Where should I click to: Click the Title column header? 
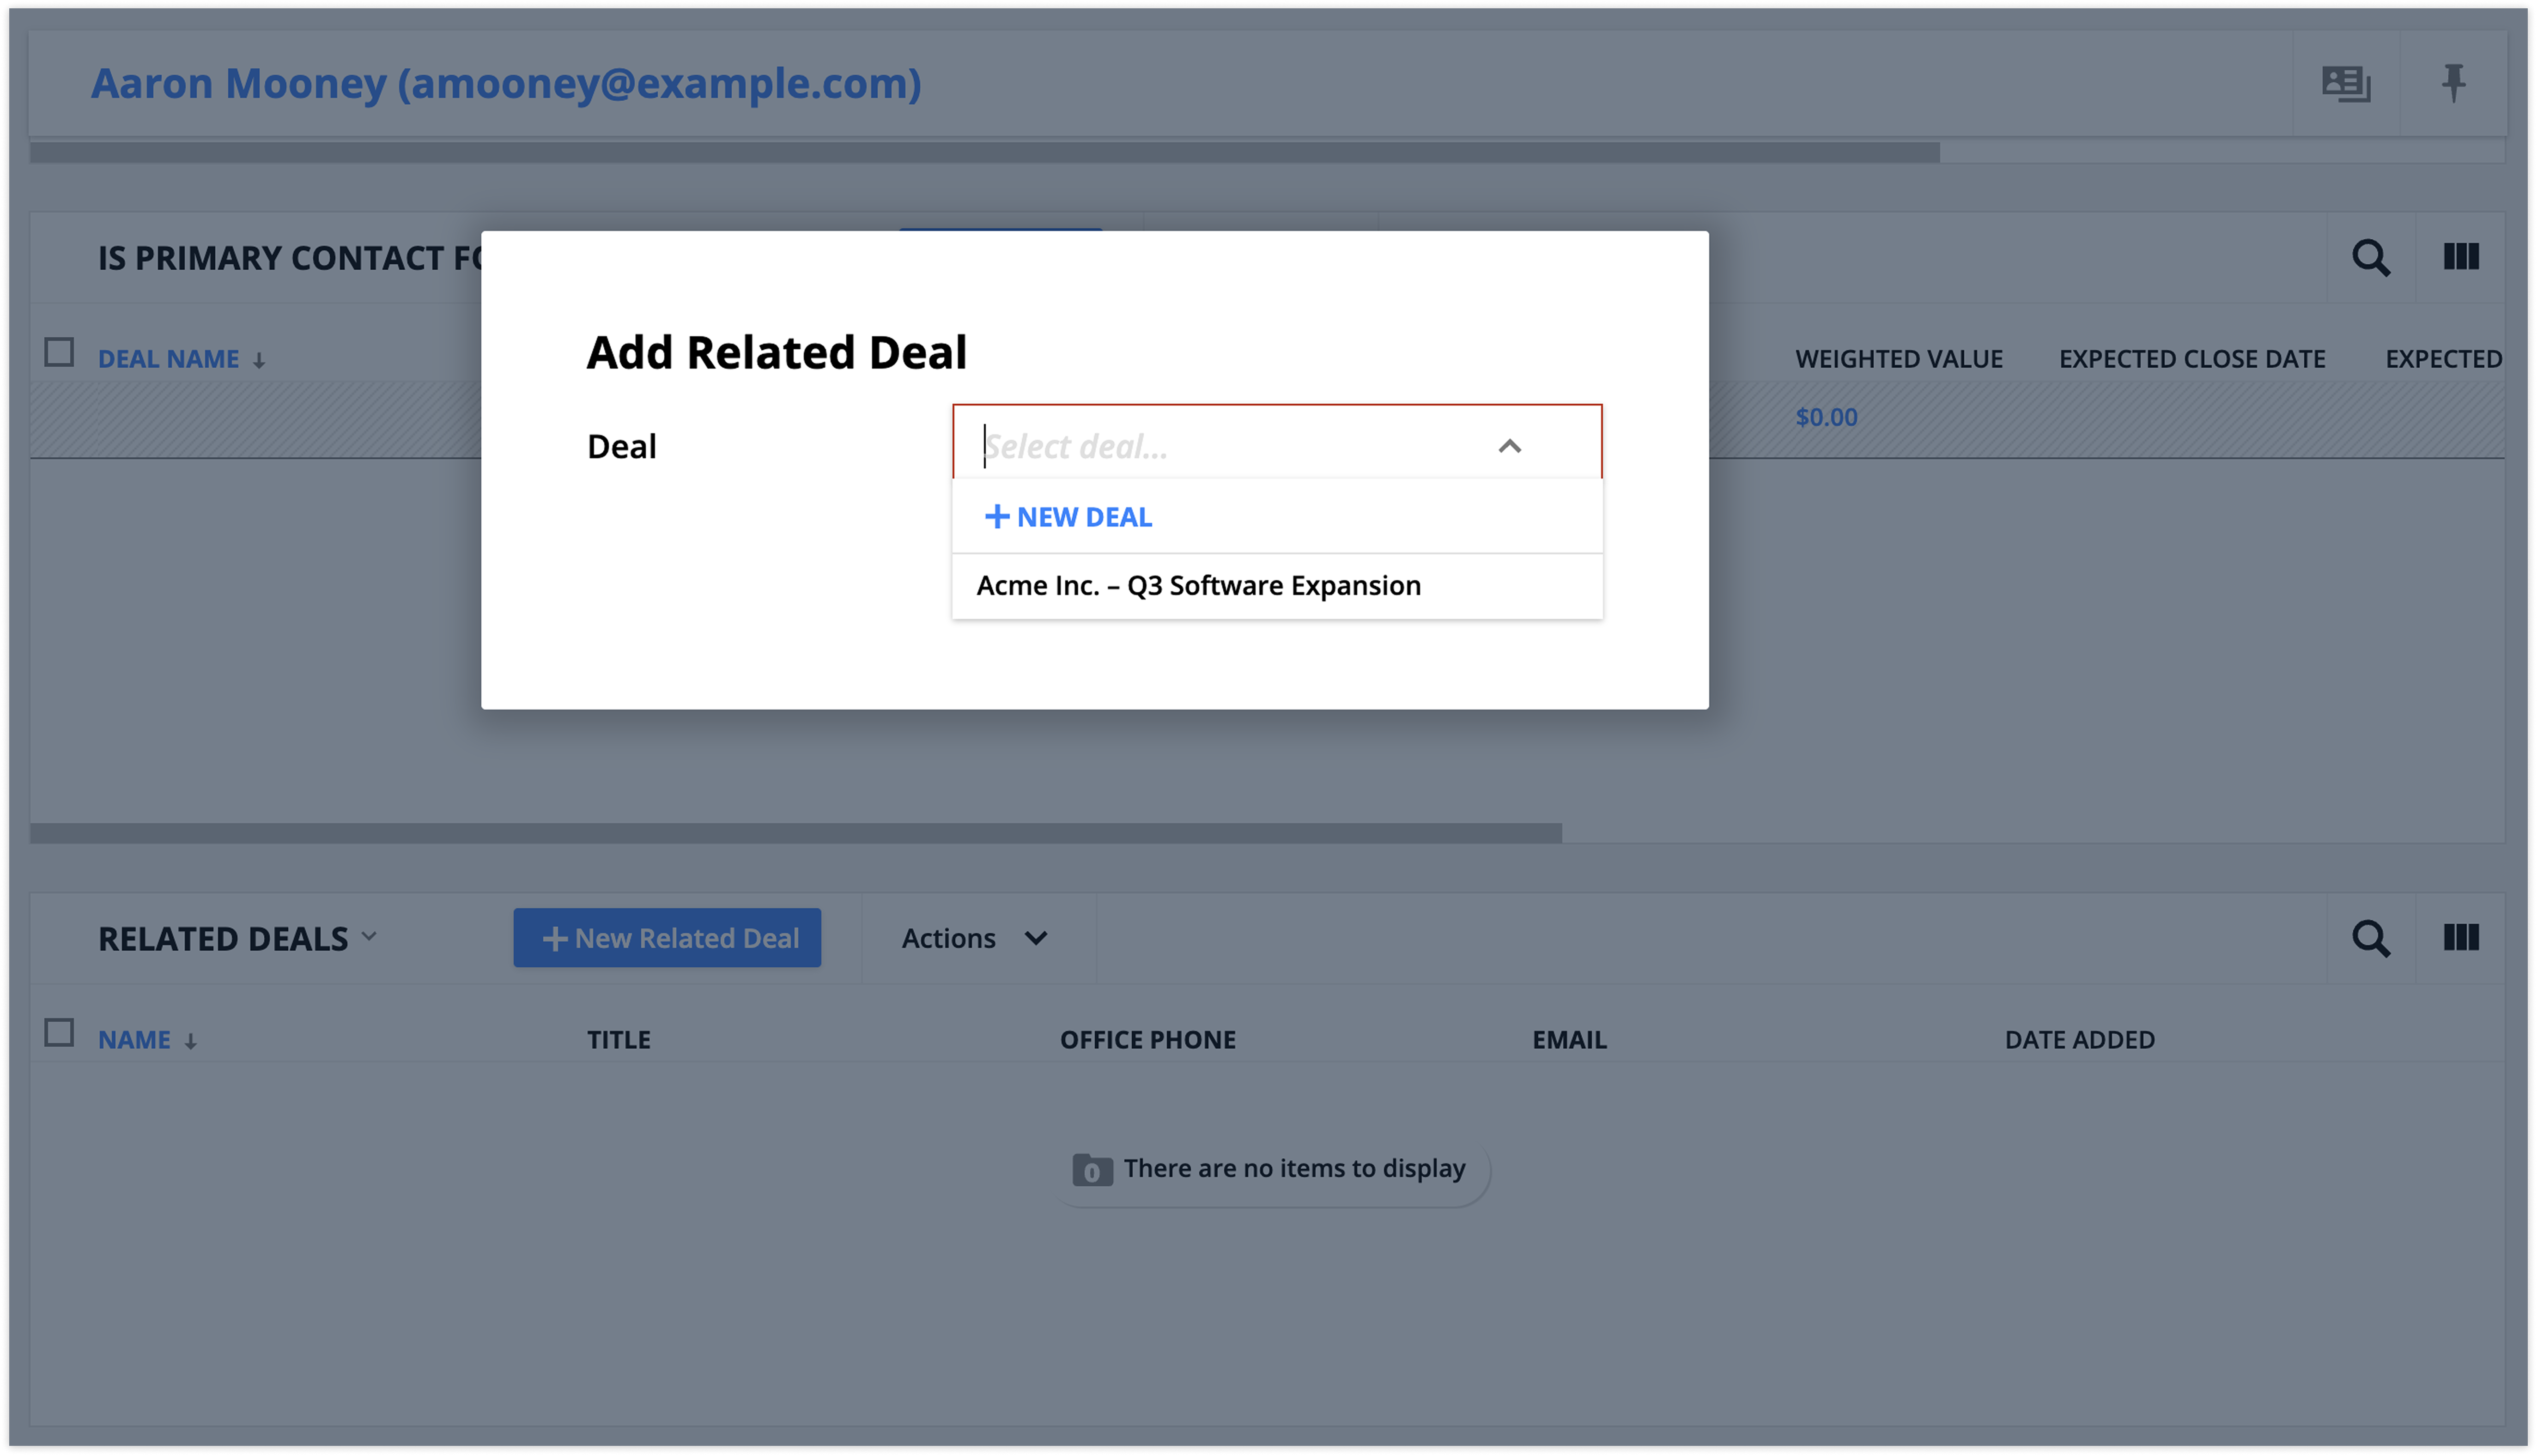[618, 1040]
